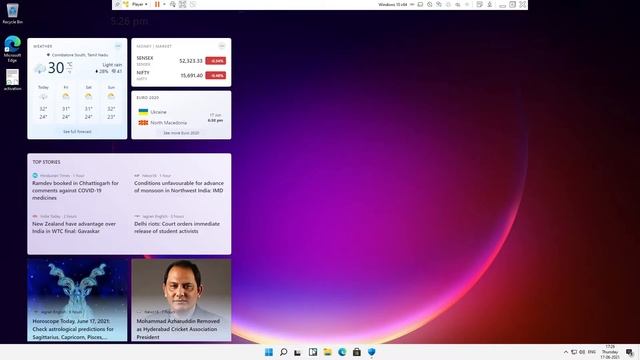Open the blue shield taskbar app
The height and width of the screenshot is (360, 640).
tap(371, 352)
